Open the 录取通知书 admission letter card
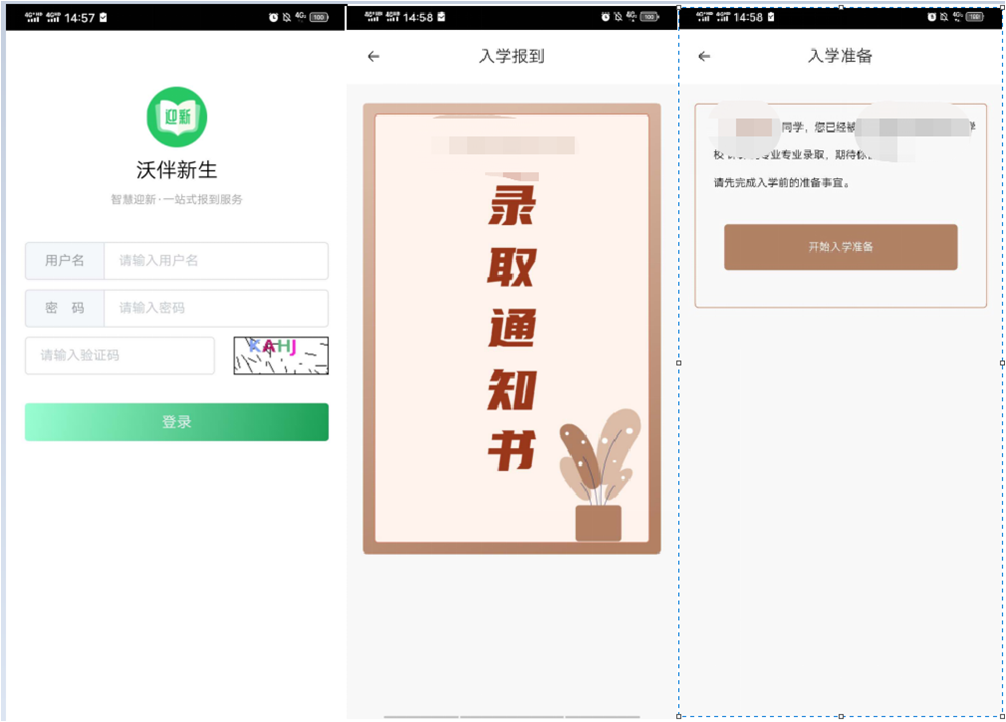Viewport: 1006px width, 722px height. click(x=511, y=328)
